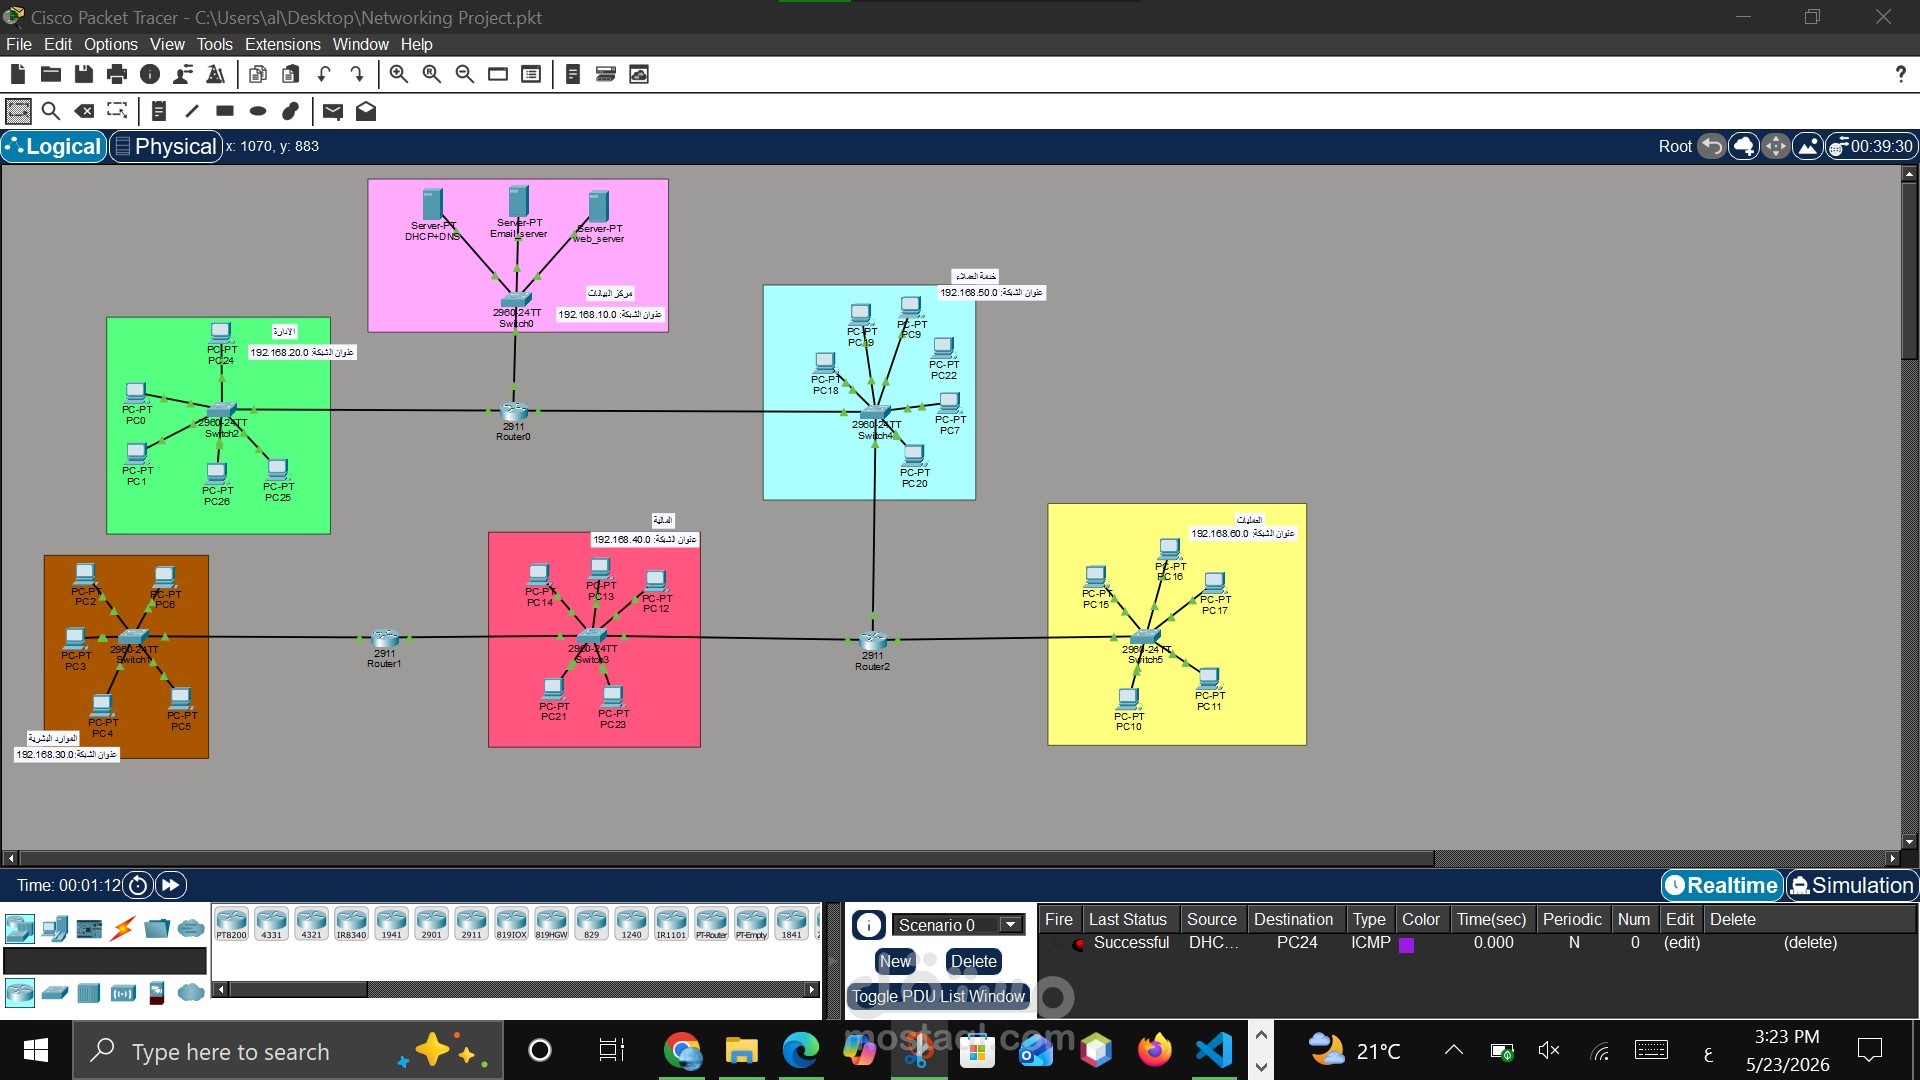The height and width of the screenshot is (1080, 1920).
Task: Paste with the clipboard paste icon
Action: coord(291,74)
